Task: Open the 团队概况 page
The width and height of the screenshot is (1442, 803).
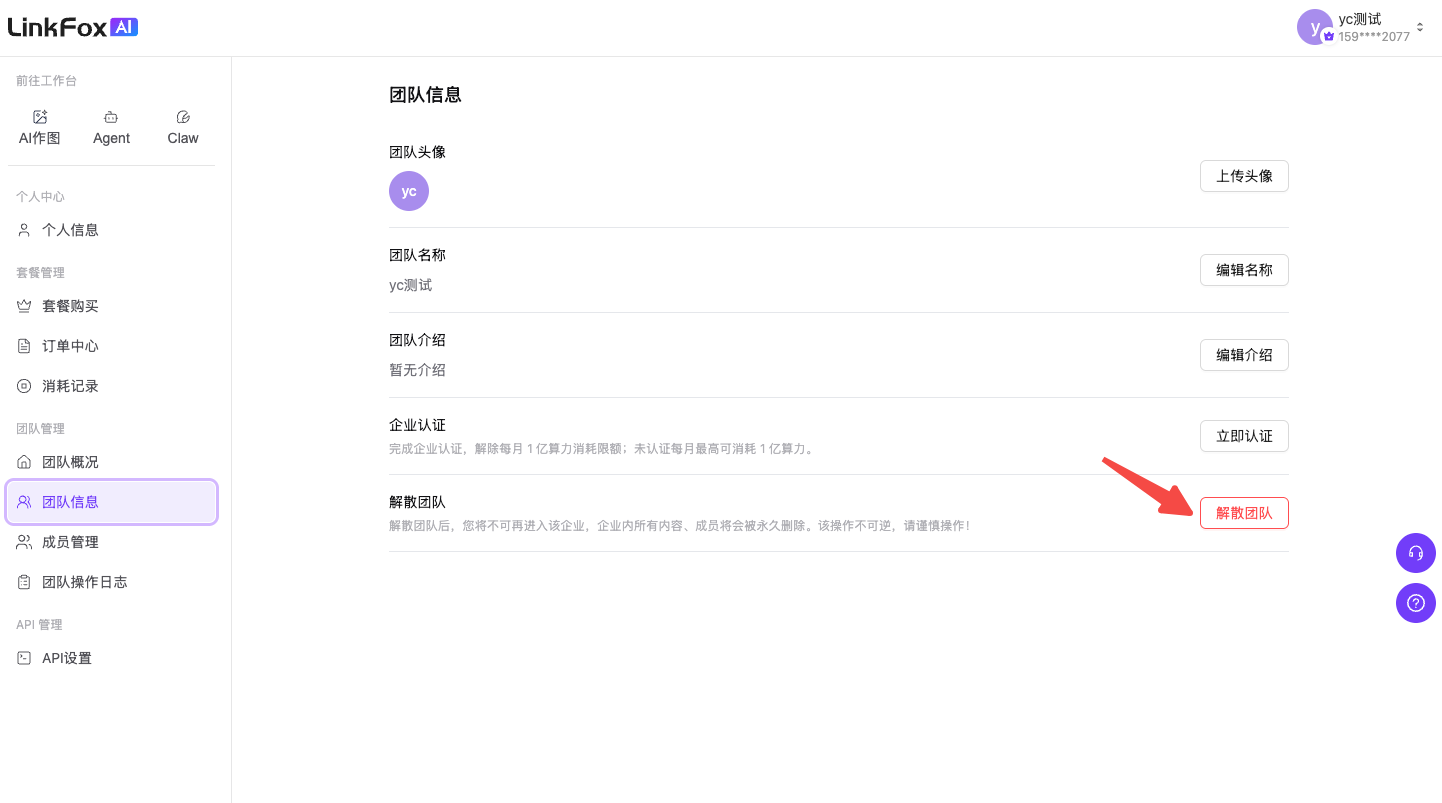Action: tap(111, 462)
